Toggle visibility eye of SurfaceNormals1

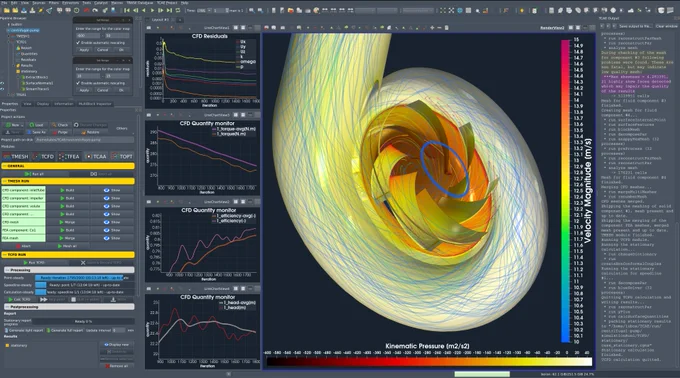point(2,83)
